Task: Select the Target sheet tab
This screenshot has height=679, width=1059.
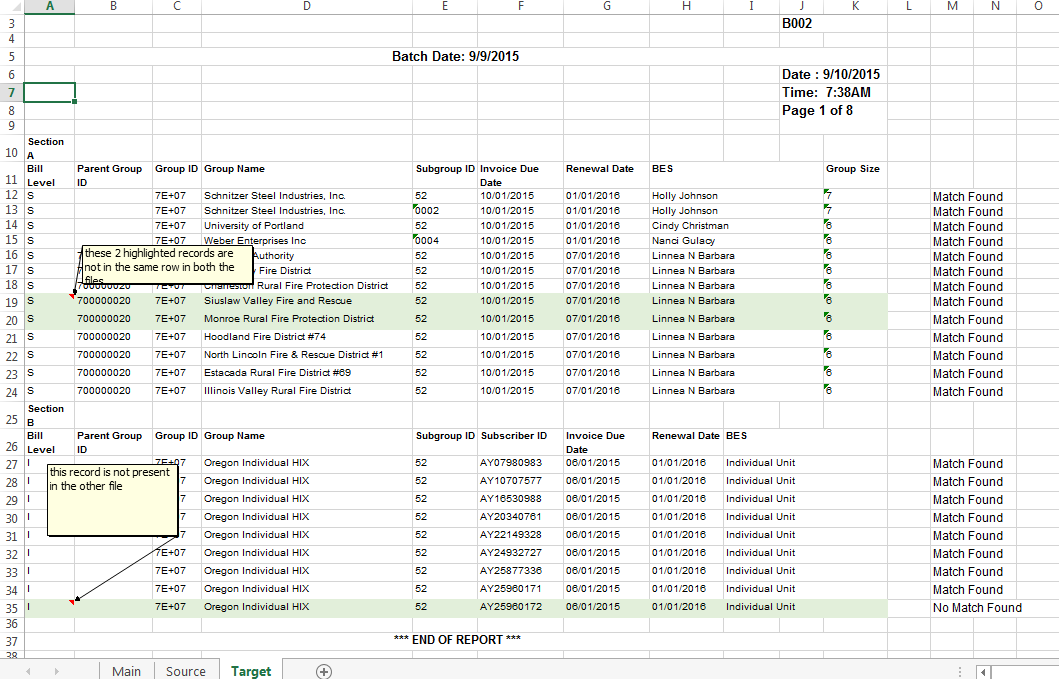Action: point(251,671)
